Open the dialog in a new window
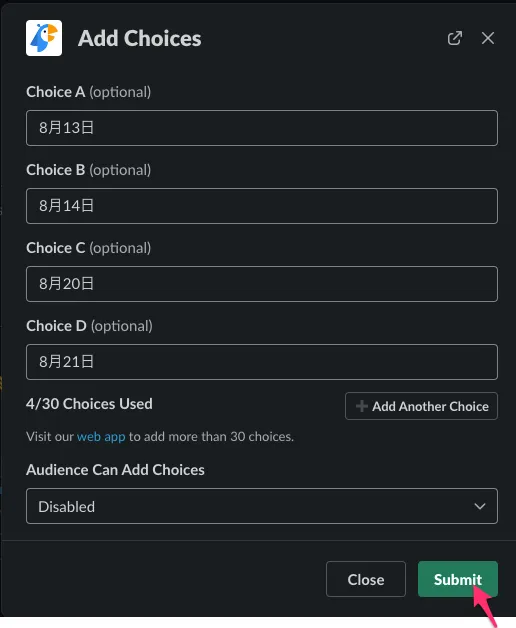 455,38
